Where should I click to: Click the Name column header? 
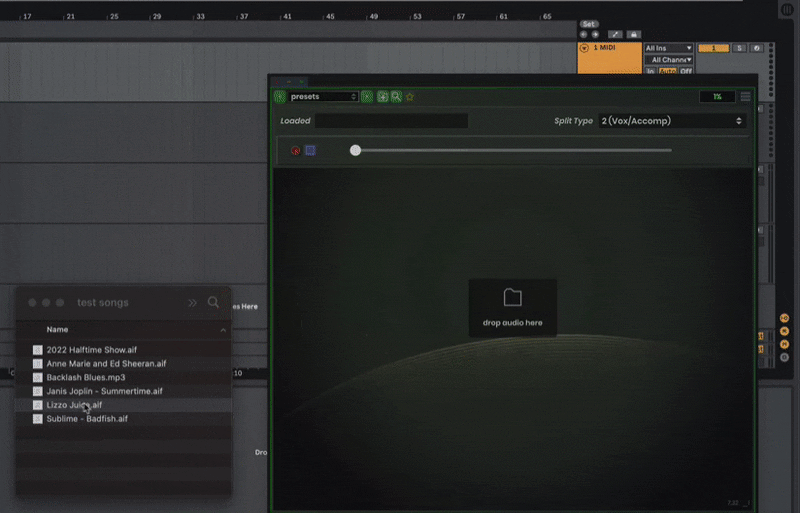point(58,329)
